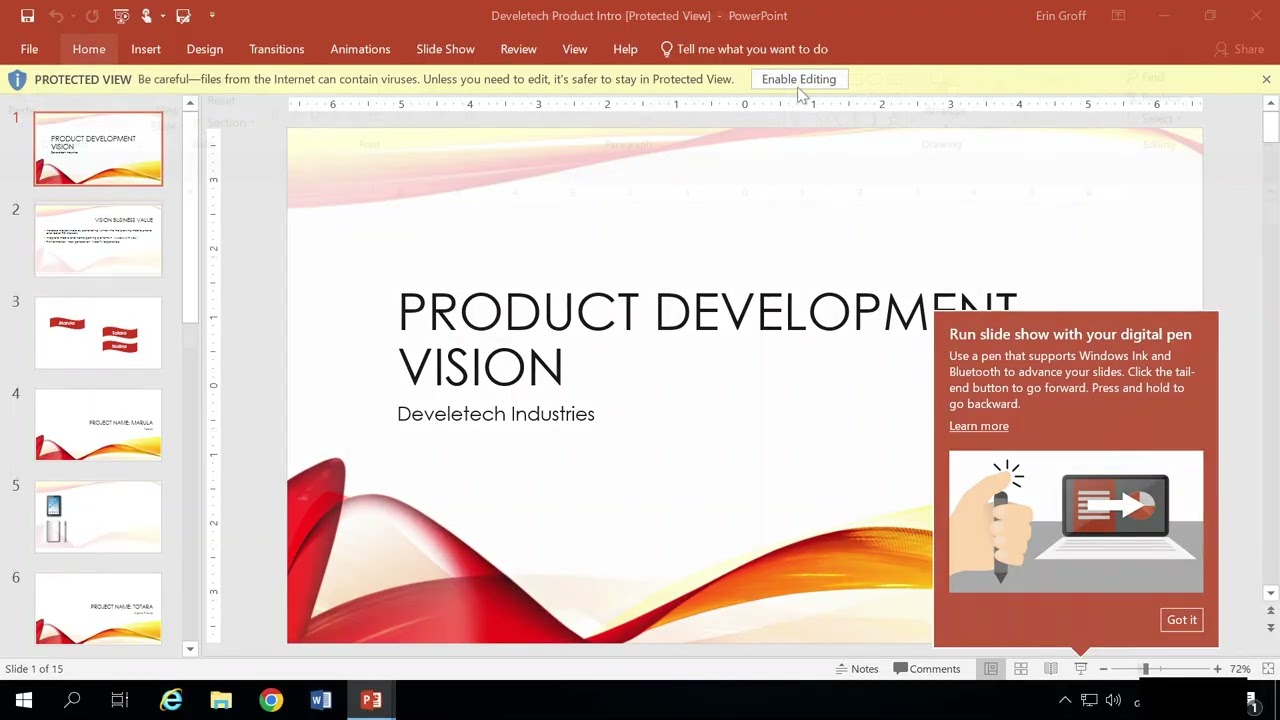Click the Undo arrow icon

[x=56, y=16]
